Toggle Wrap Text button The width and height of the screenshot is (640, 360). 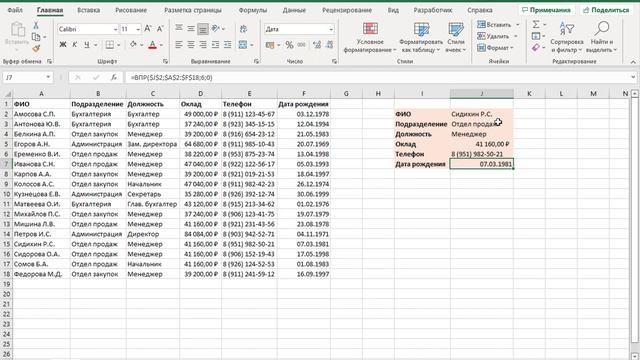coord(244,29)
